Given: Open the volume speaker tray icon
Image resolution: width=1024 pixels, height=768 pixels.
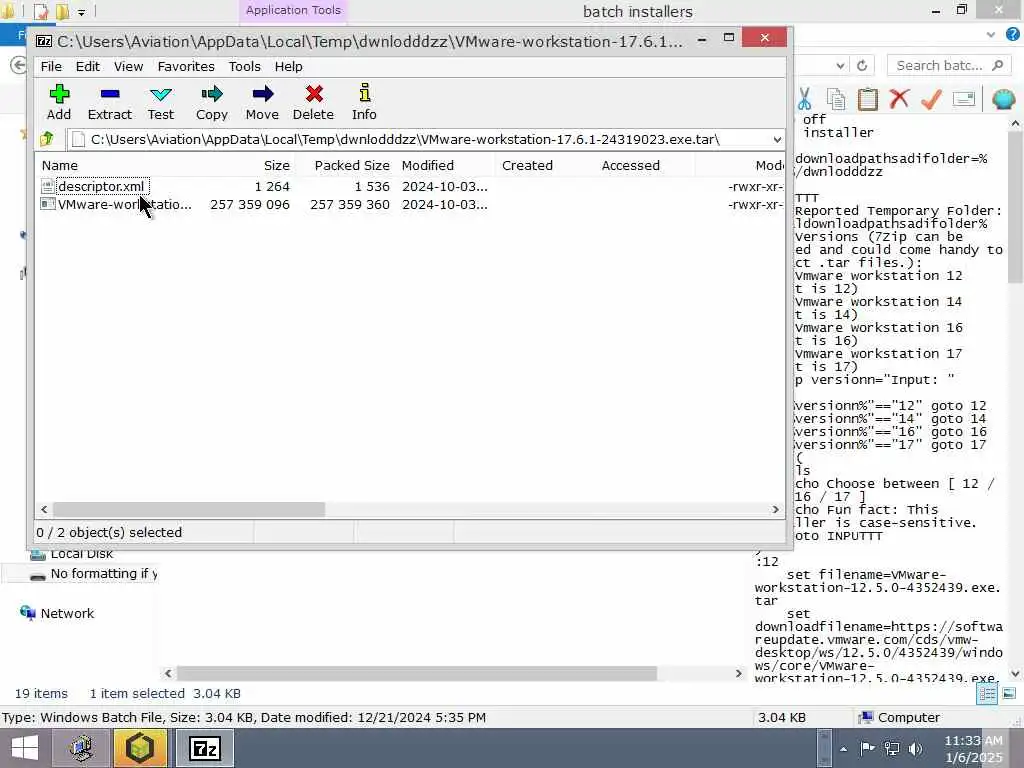Looking at the screenshot, I should (916, 748).
